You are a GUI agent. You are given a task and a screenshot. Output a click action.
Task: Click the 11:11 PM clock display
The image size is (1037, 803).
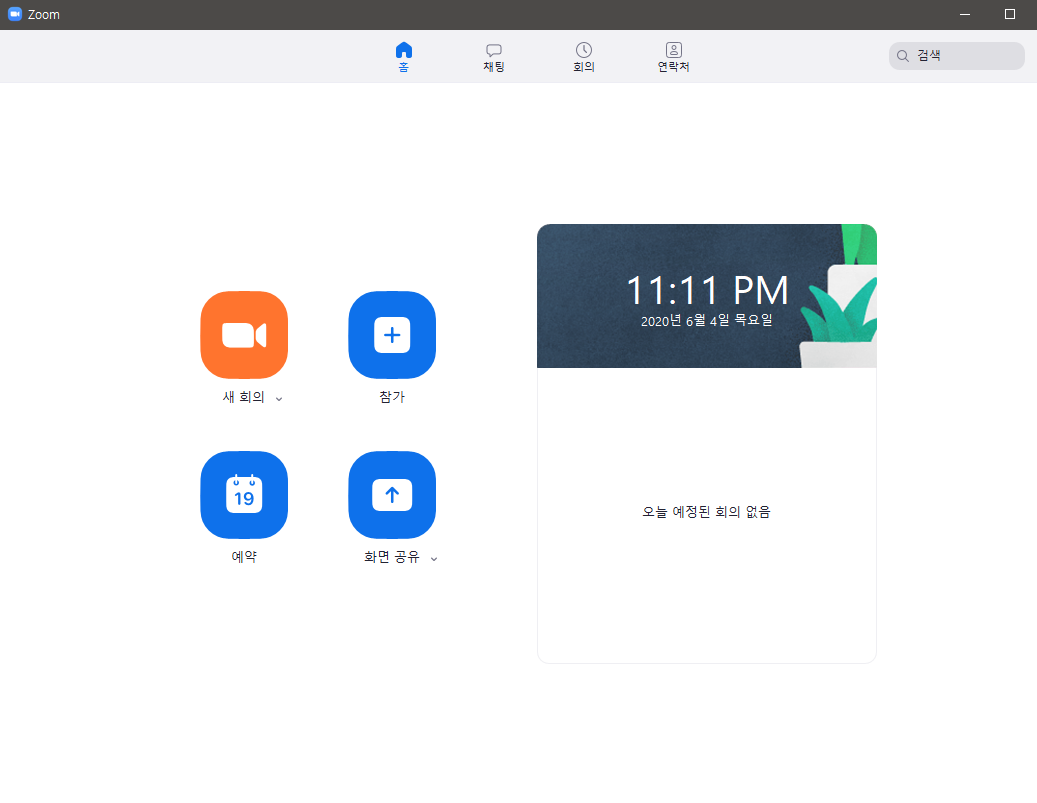pyautogui.click(x=707, y=290)
